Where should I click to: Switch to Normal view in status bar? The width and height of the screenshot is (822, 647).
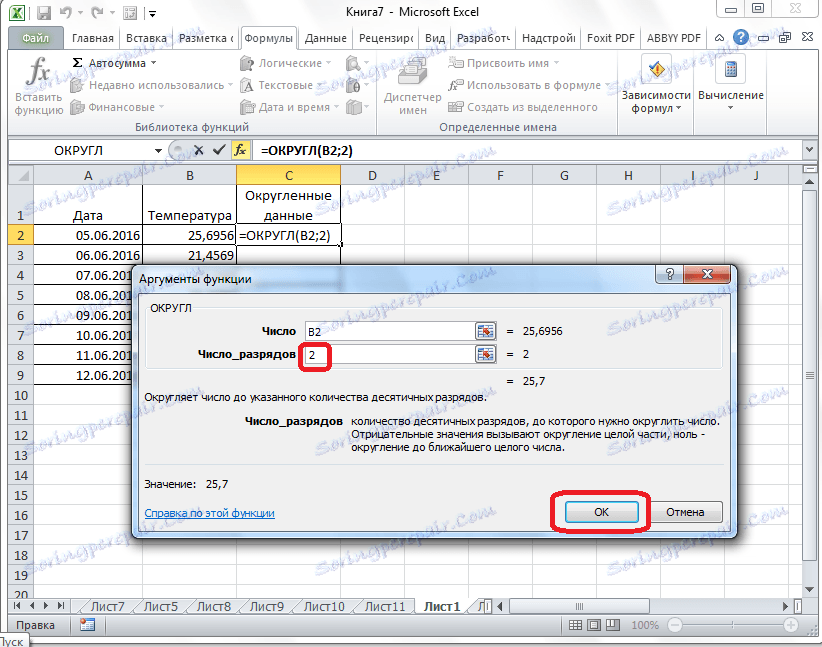(575, 625)
